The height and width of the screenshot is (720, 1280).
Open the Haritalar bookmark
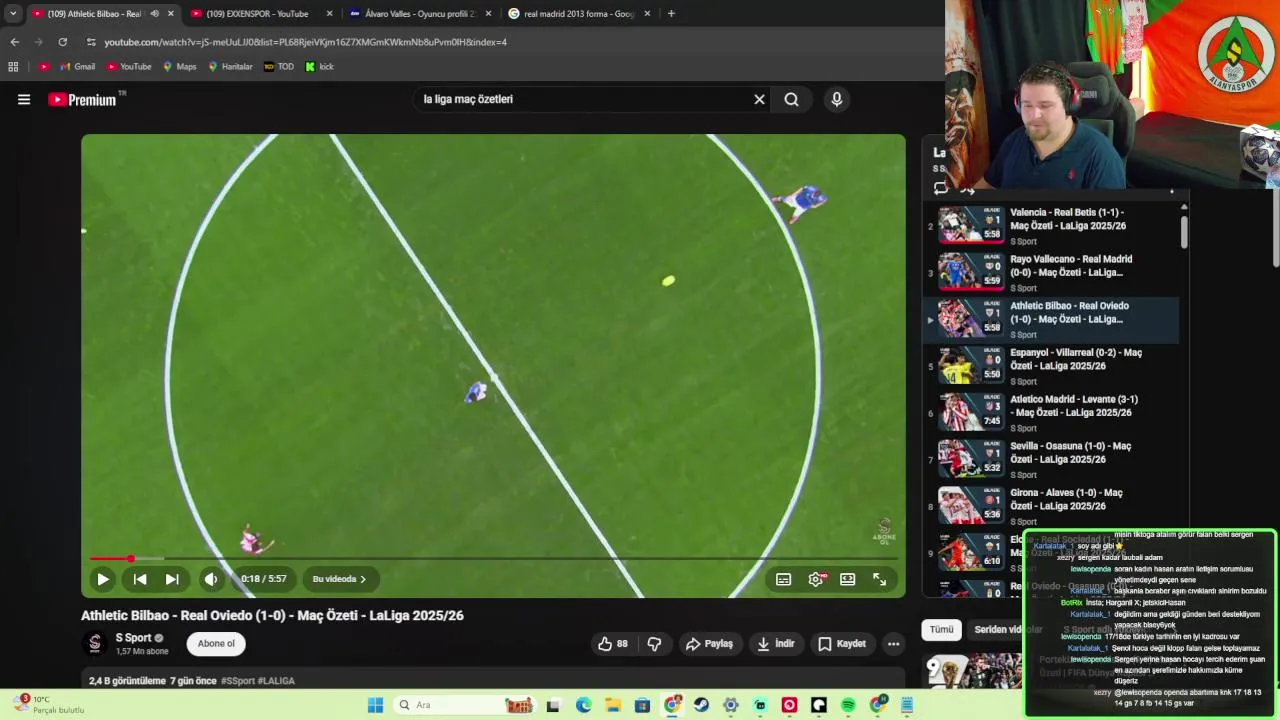click(230, 67)
